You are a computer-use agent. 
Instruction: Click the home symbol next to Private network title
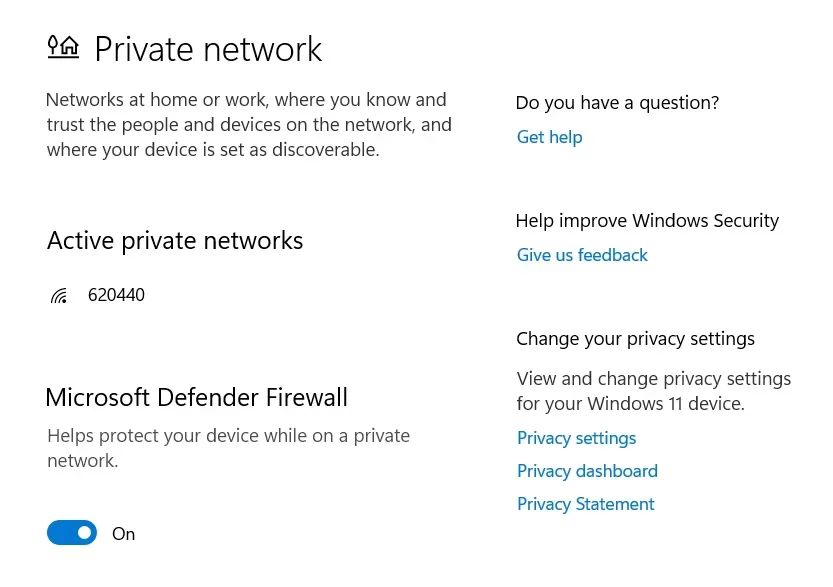pos(63,46)
